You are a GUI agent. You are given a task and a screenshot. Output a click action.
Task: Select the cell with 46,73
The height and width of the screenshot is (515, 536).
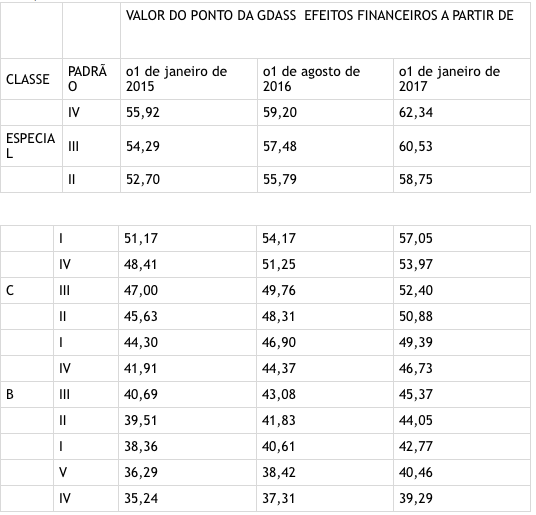pos(462,368)
